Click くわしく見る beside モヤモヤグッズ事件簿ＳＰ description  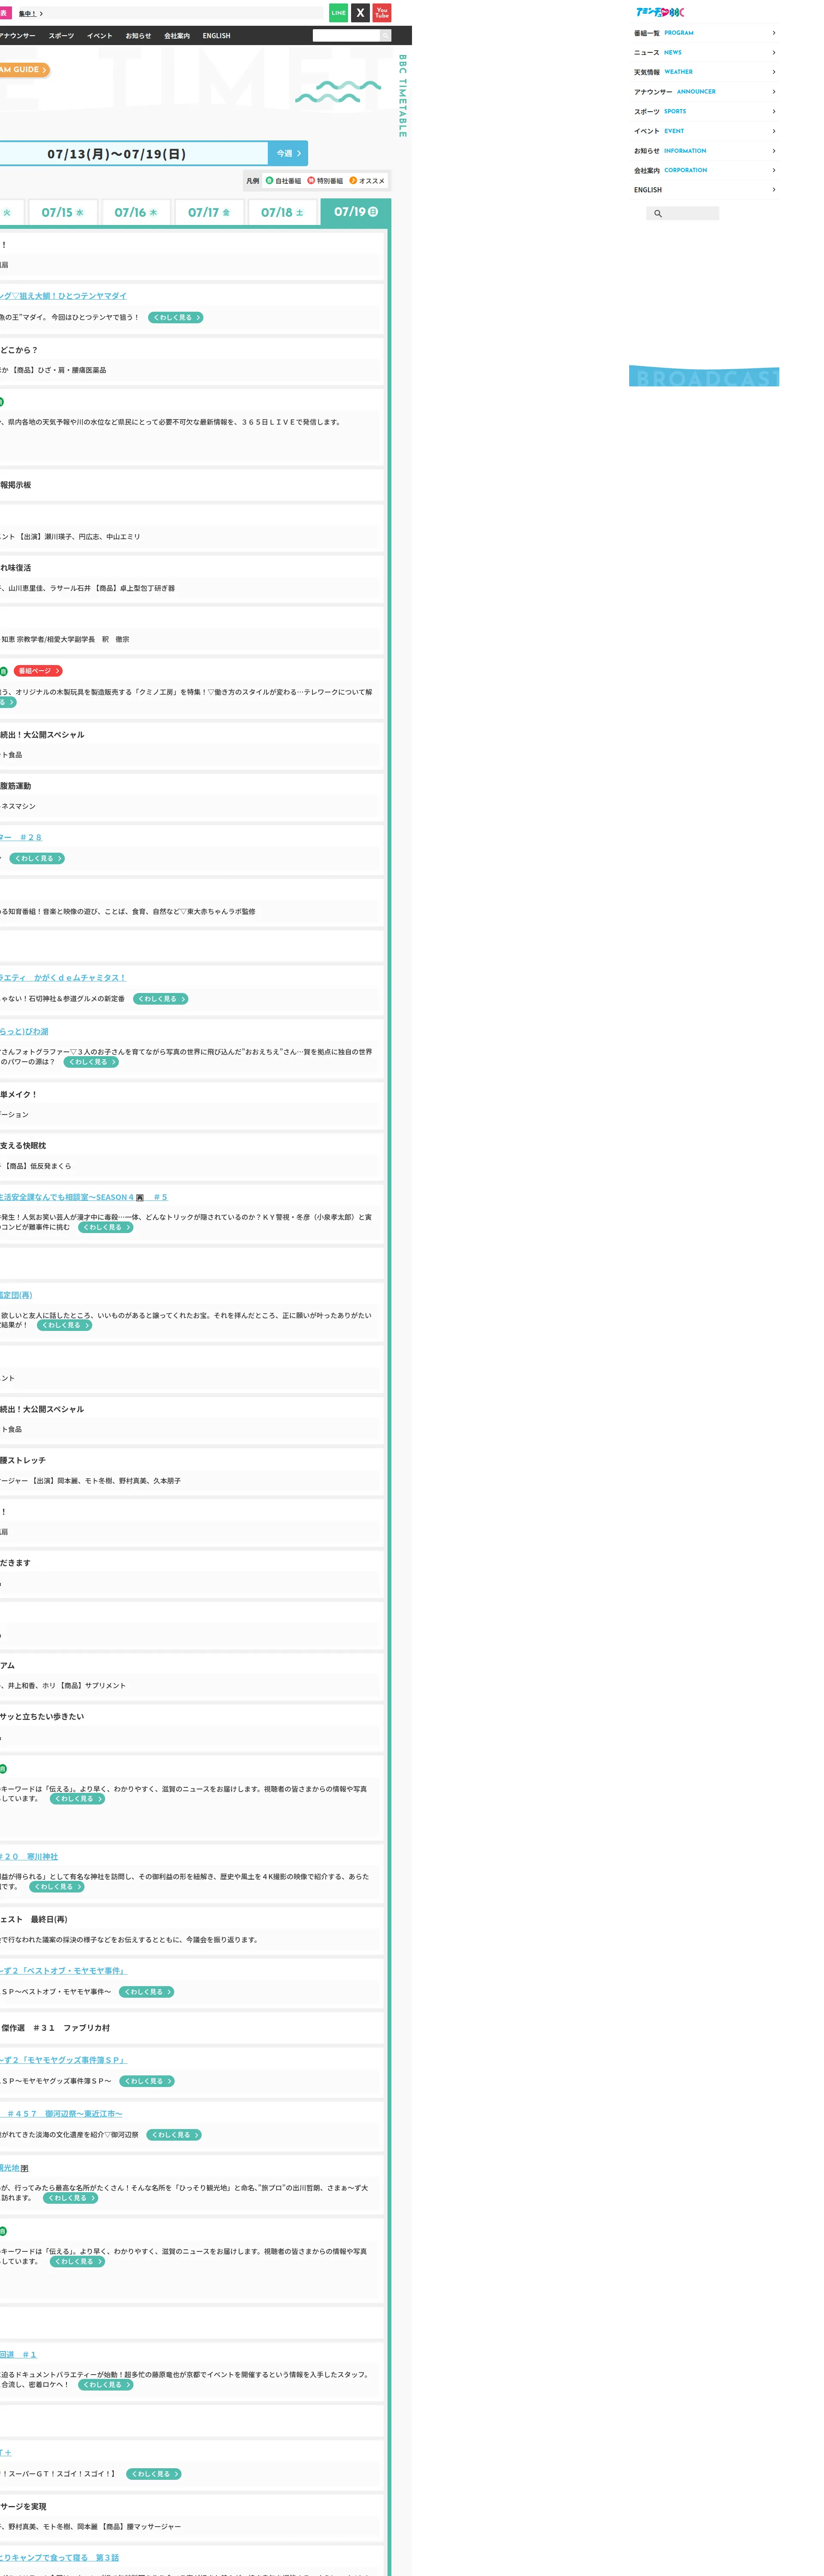(147, 2081)
